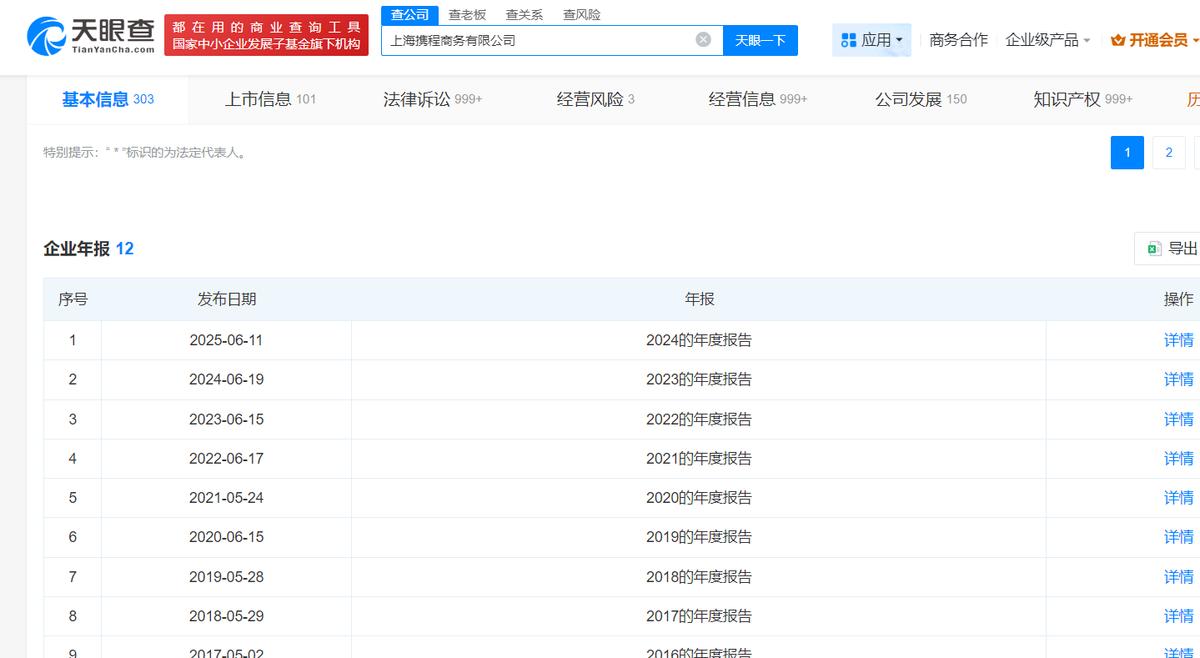Viewport: 1200px width, 658px height.
Task: Expand the 企业级产品 dropdown
Action: (x=1048, y=38)
